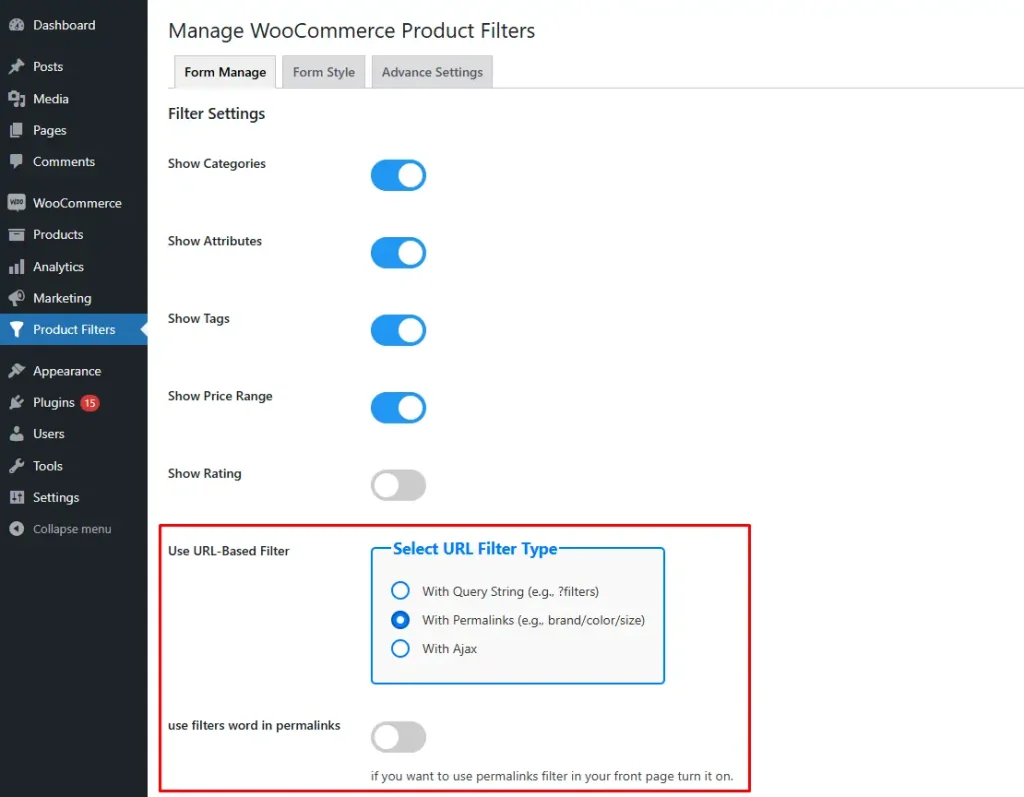Click the Show Price Range label

coord(220,396)
